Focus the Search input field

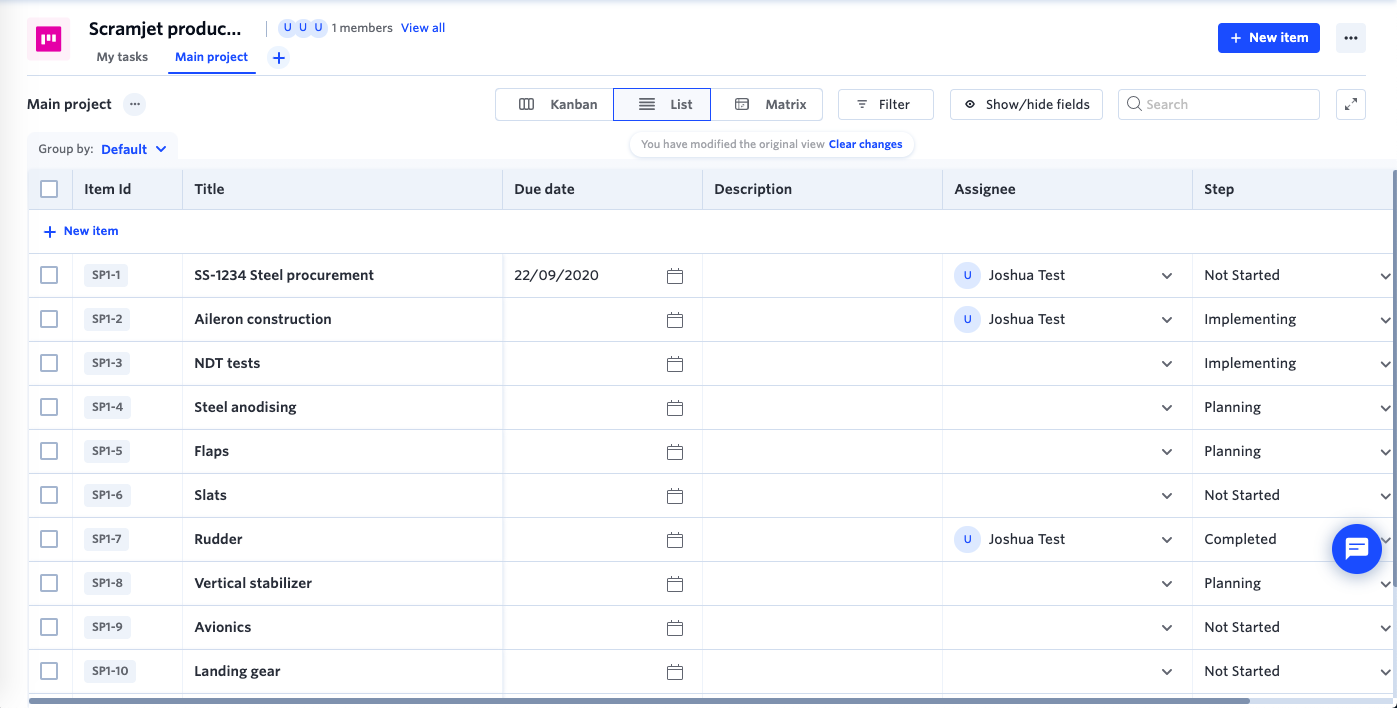click(x=1219, y=104)
